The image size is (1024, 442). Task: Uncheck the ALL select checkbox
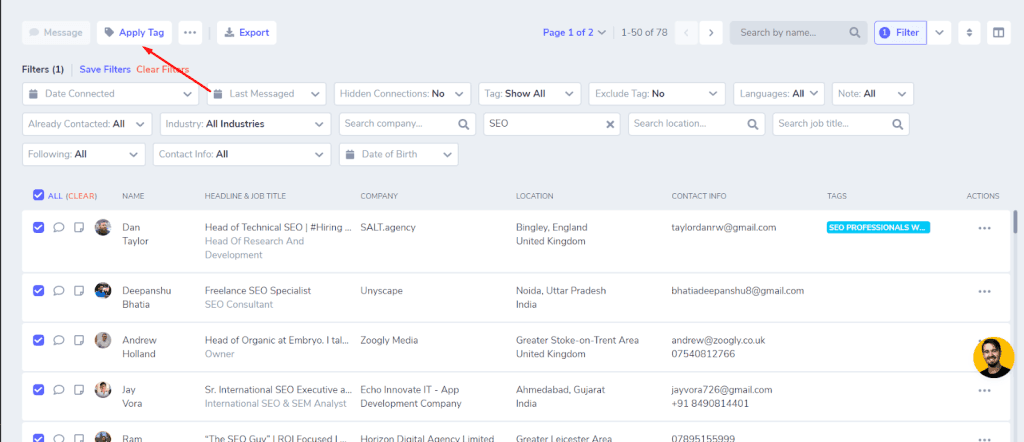coord(38,195)
